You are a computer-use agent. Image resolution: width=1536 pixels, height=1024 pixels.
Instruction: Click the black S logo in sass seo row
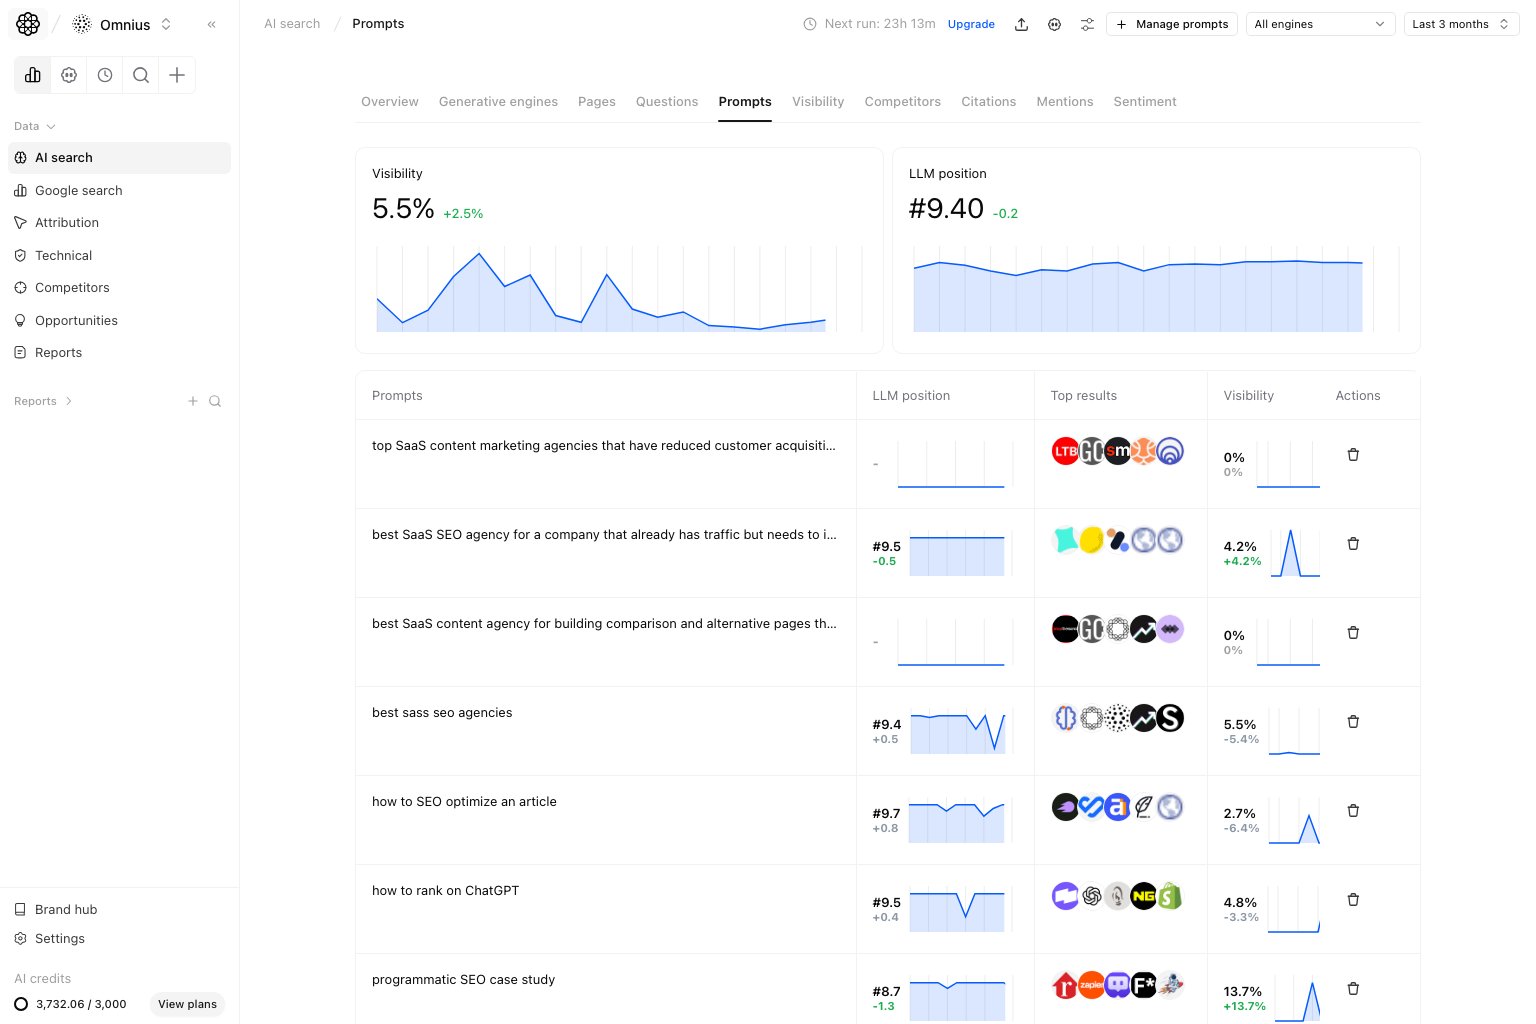[x=1170, y=718]
